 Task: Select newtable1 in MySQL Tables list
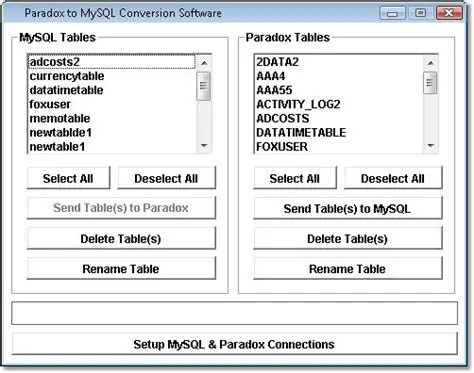click(x=112, y=147)
